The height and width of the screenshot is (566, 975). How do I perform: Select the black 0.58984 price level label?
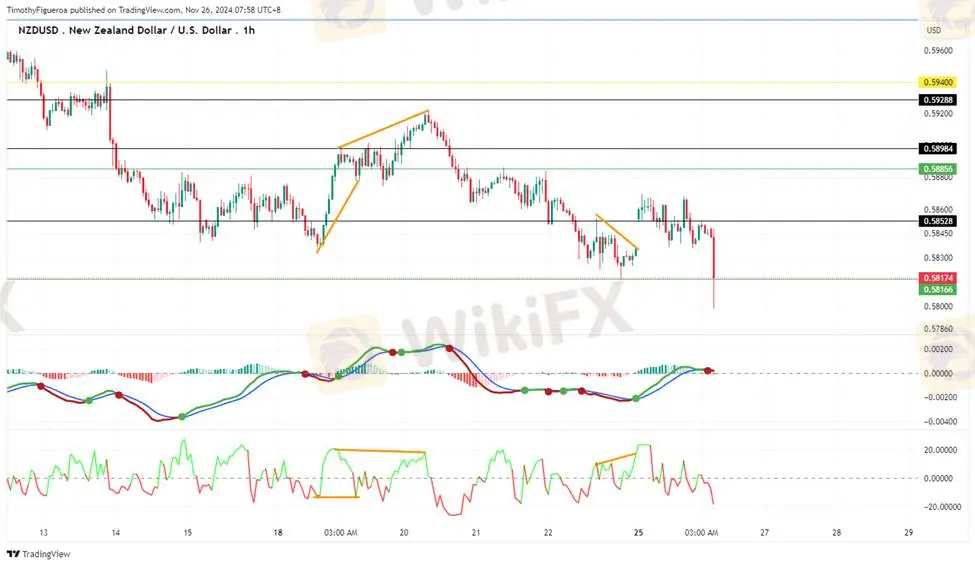point(938,148)
